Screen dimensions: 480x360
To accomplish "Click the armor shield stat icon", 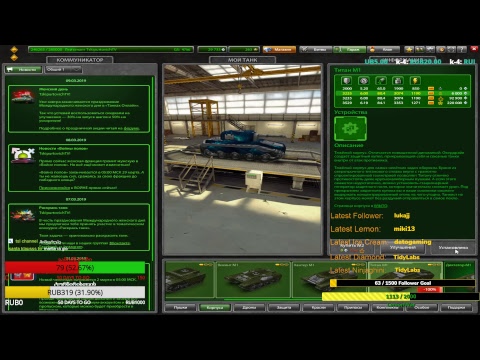I will tap(347, 81).
